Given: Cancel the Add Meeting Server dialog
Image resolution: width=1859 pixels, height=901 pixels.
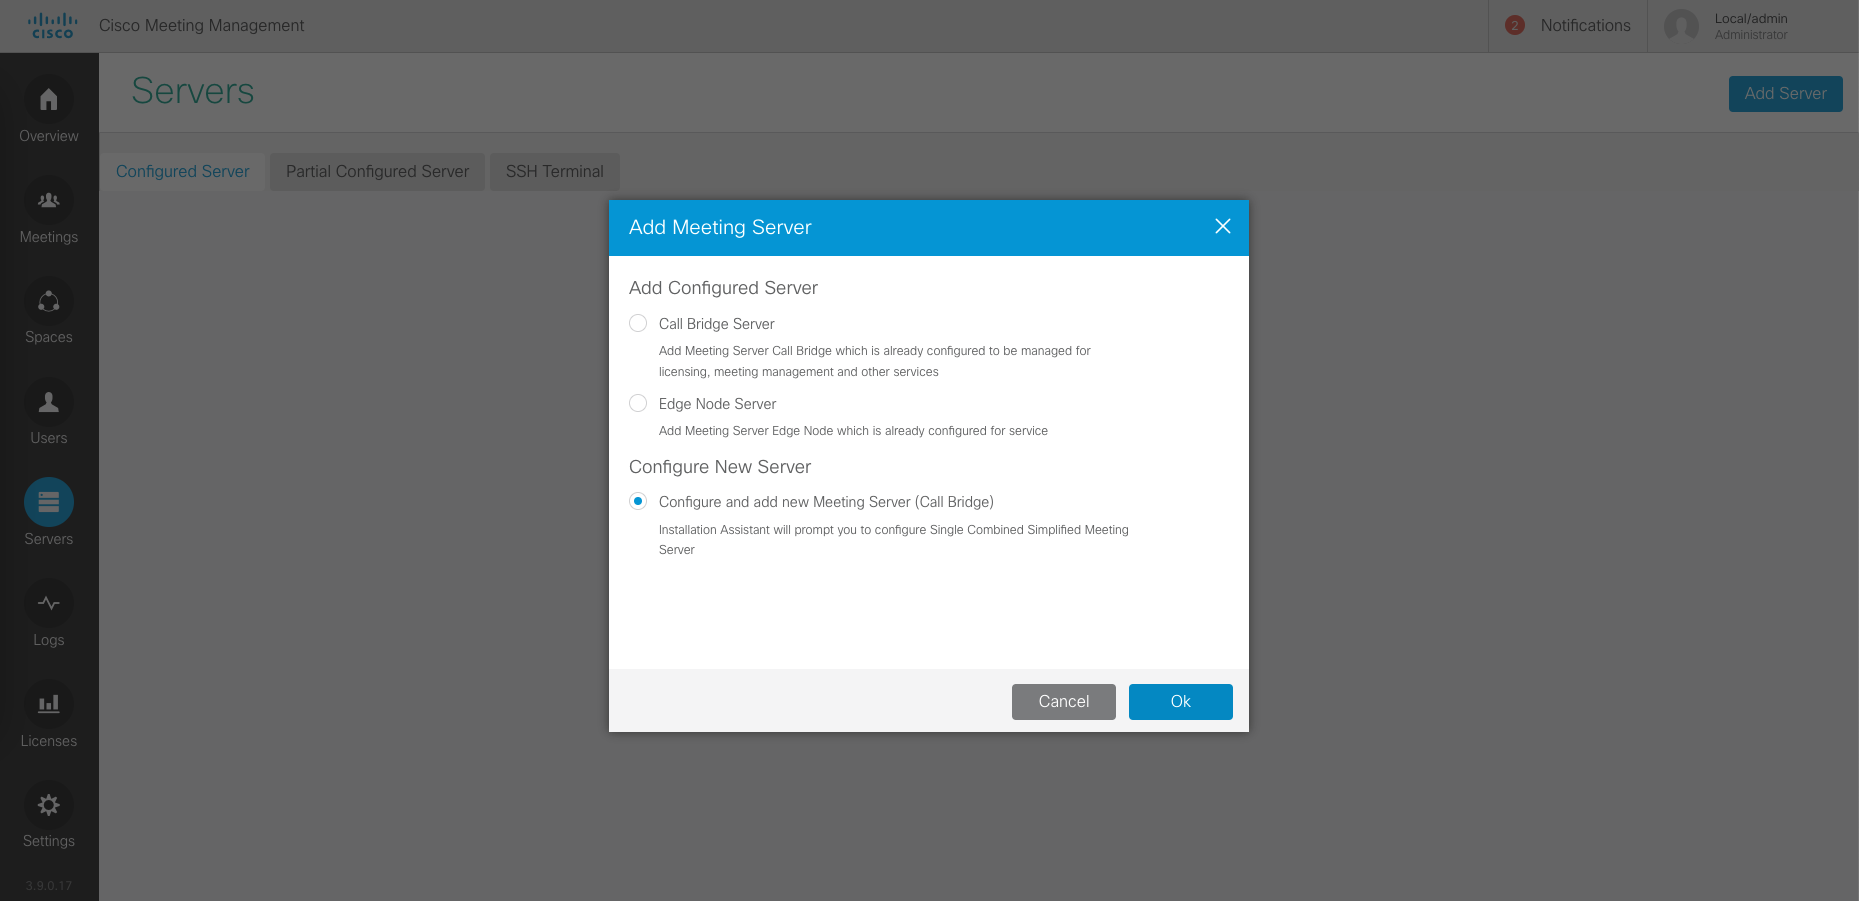Looking at the screenshot, I should pos(1063,702).
